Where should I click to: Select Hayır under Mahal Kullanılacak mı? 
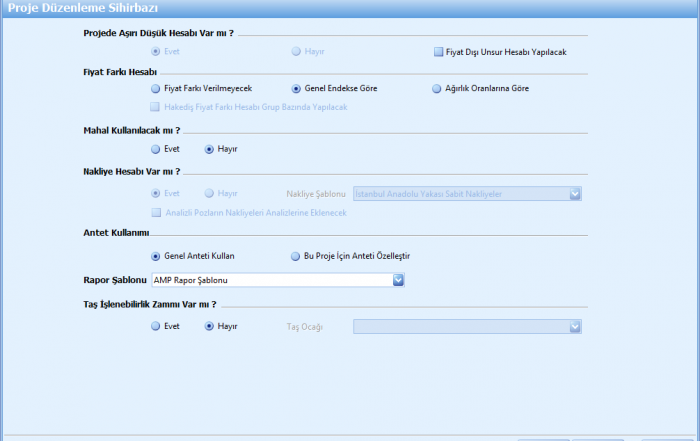coord(209,149)
